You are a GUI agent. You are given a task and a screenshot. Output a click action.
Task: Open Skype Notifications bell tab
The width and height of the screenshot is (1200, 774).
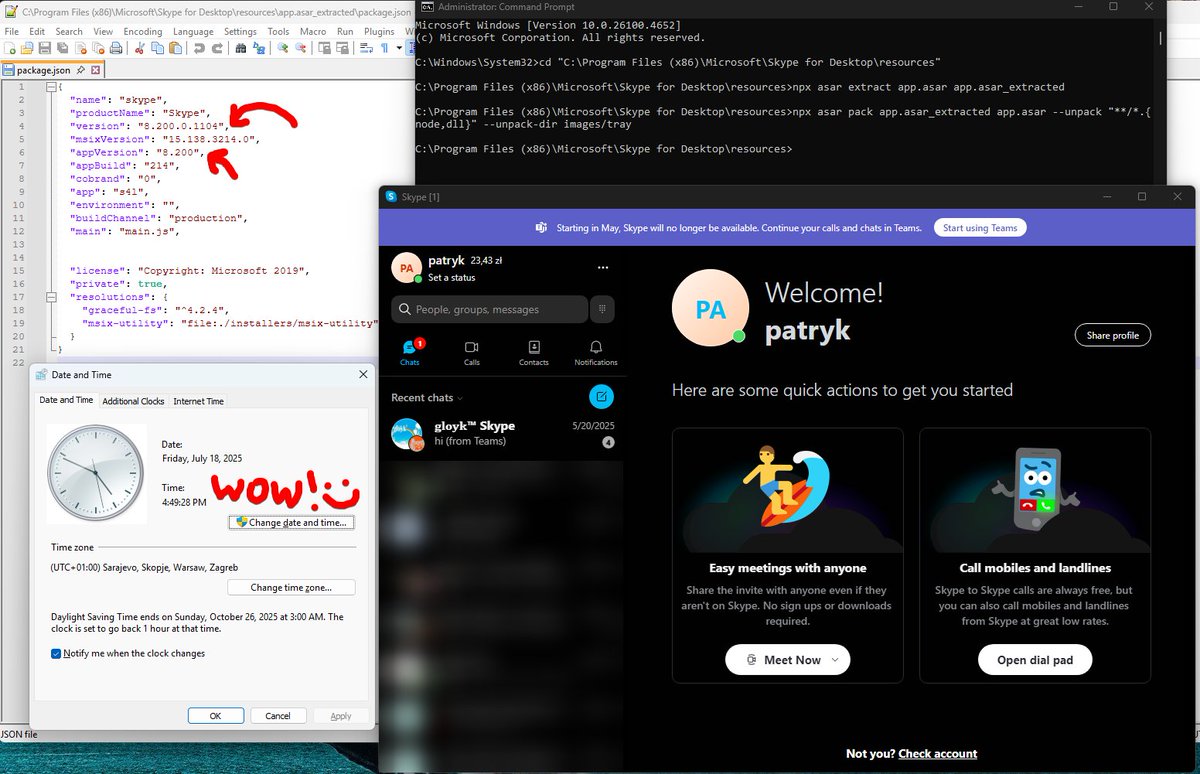[x=596, y=352]
